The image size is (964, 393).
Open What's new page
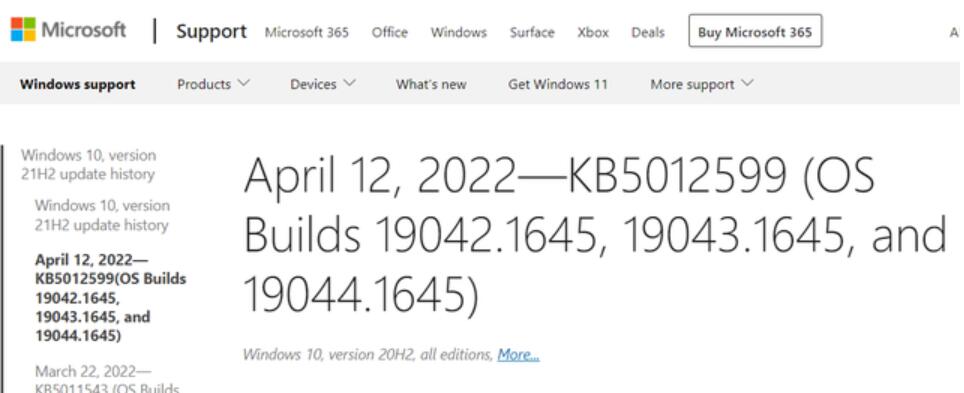tap(431, 84)
